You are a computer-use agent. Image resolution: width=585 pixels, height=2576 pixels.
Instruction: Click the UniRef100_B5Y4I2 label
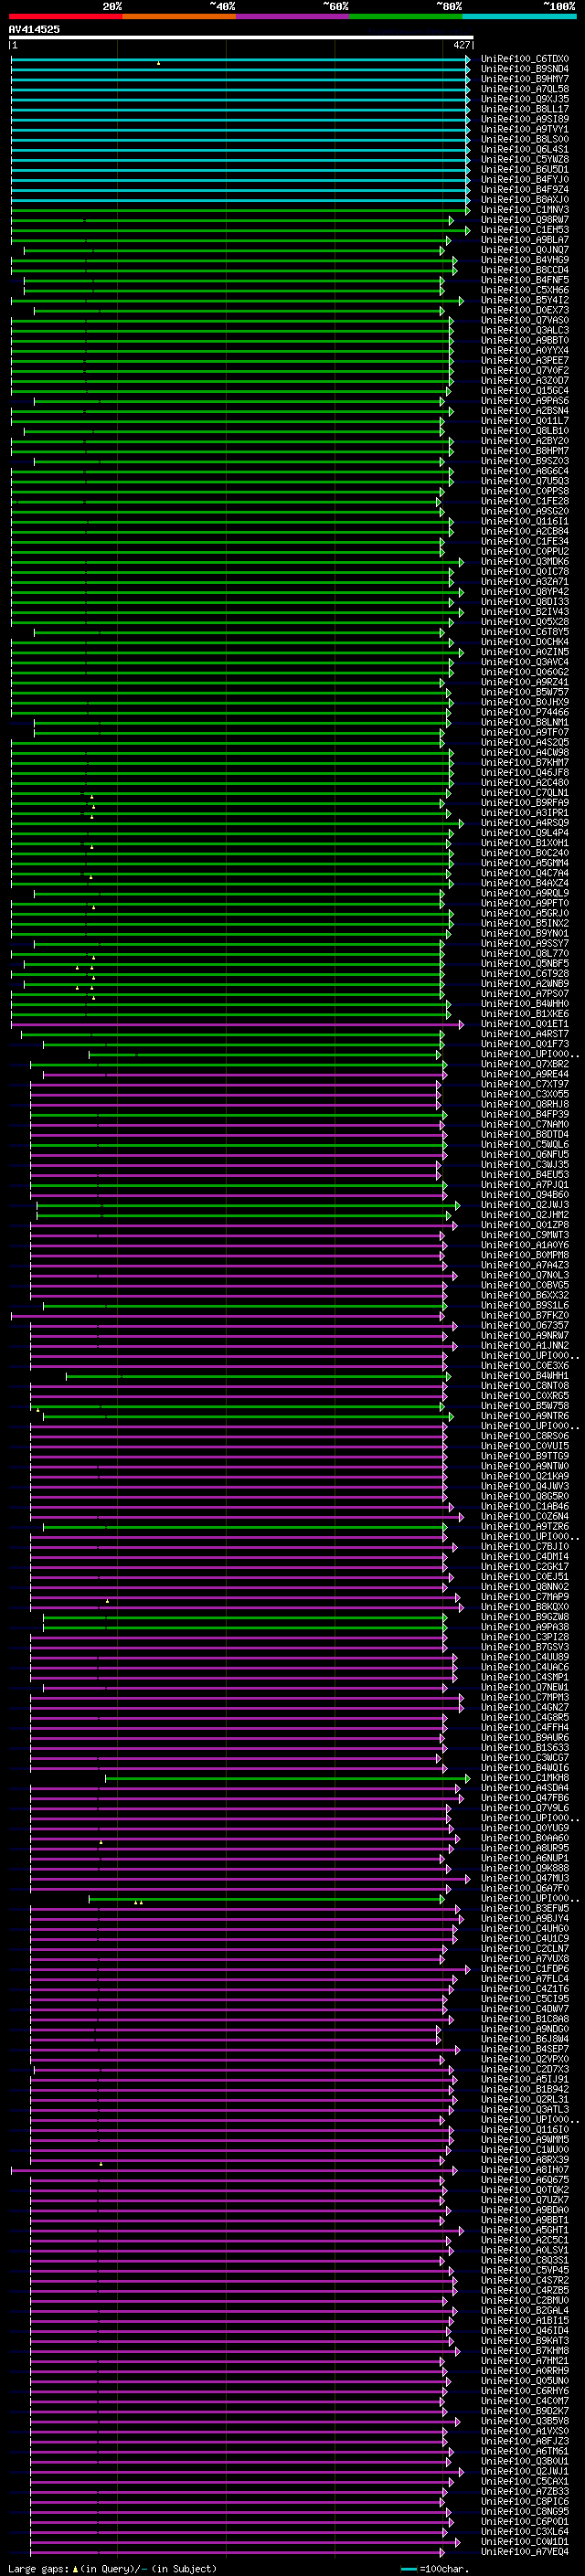(525, 300)
